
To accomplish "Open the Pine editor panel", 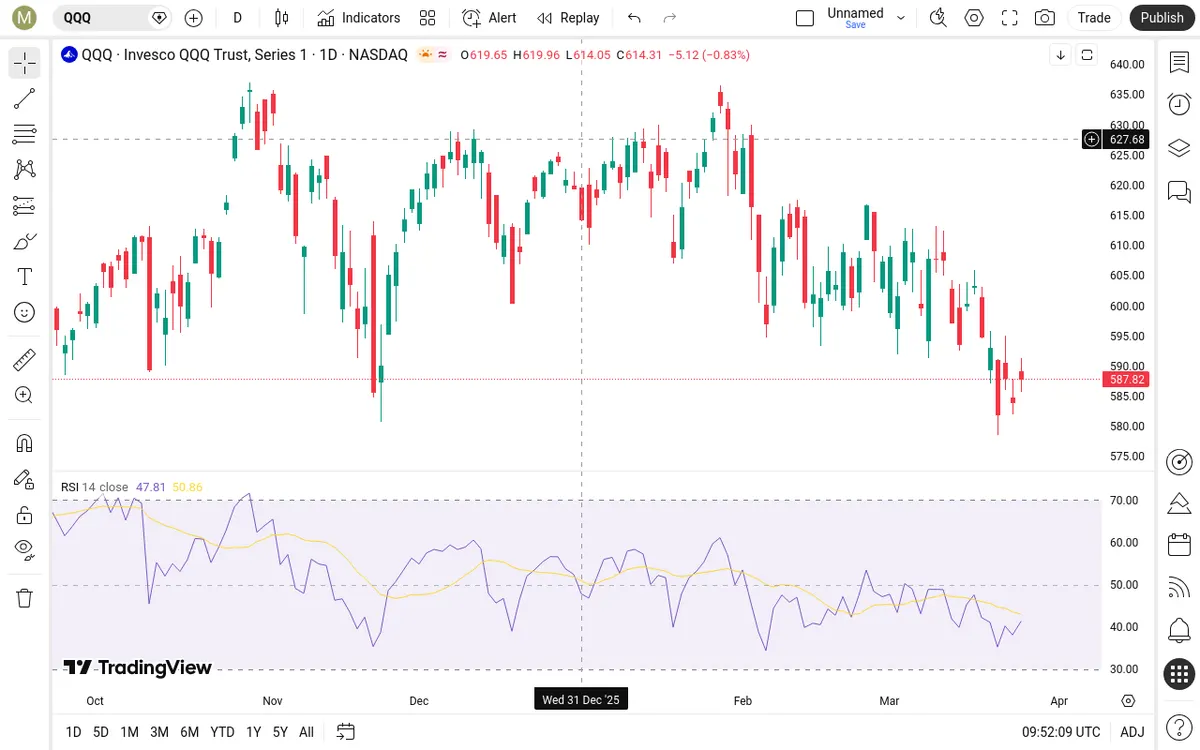I will [1179, 502].
